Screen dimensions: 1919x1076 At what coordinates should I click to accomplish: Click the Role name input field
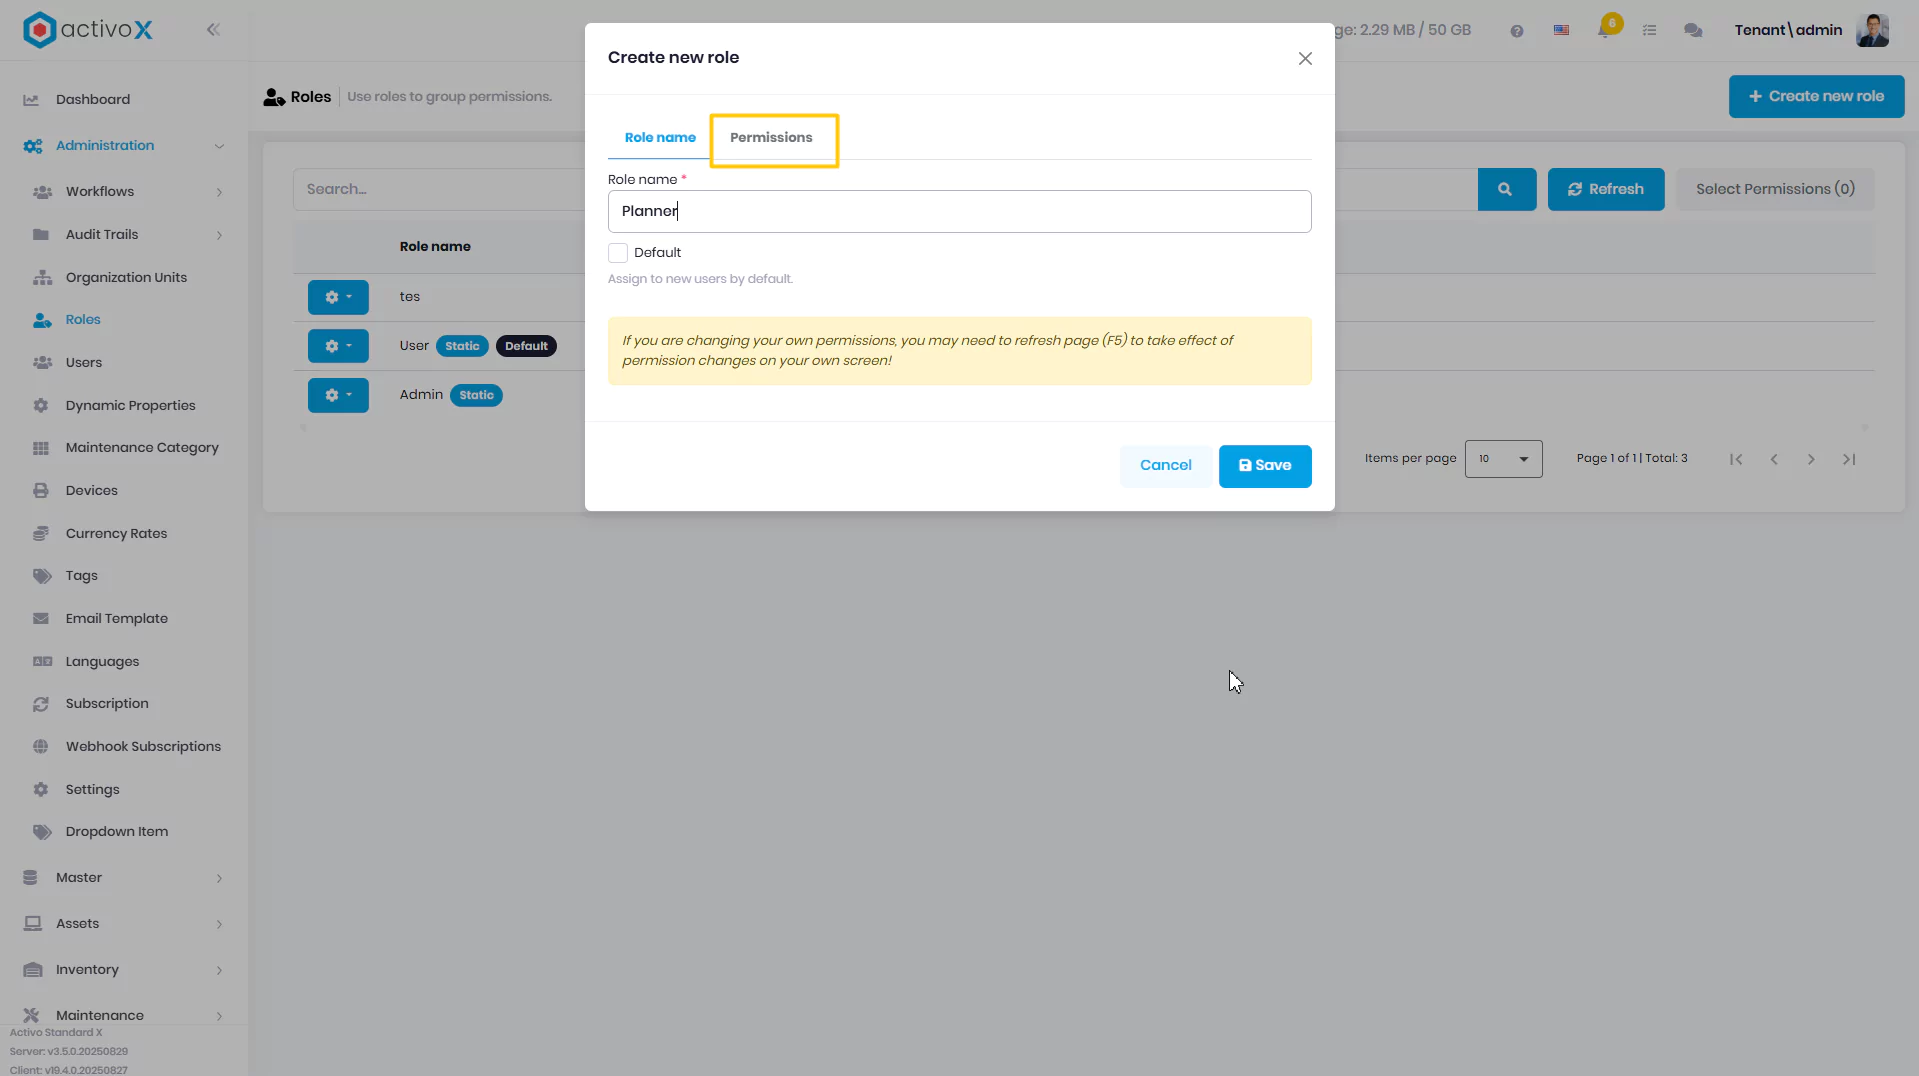pos(959,211)
